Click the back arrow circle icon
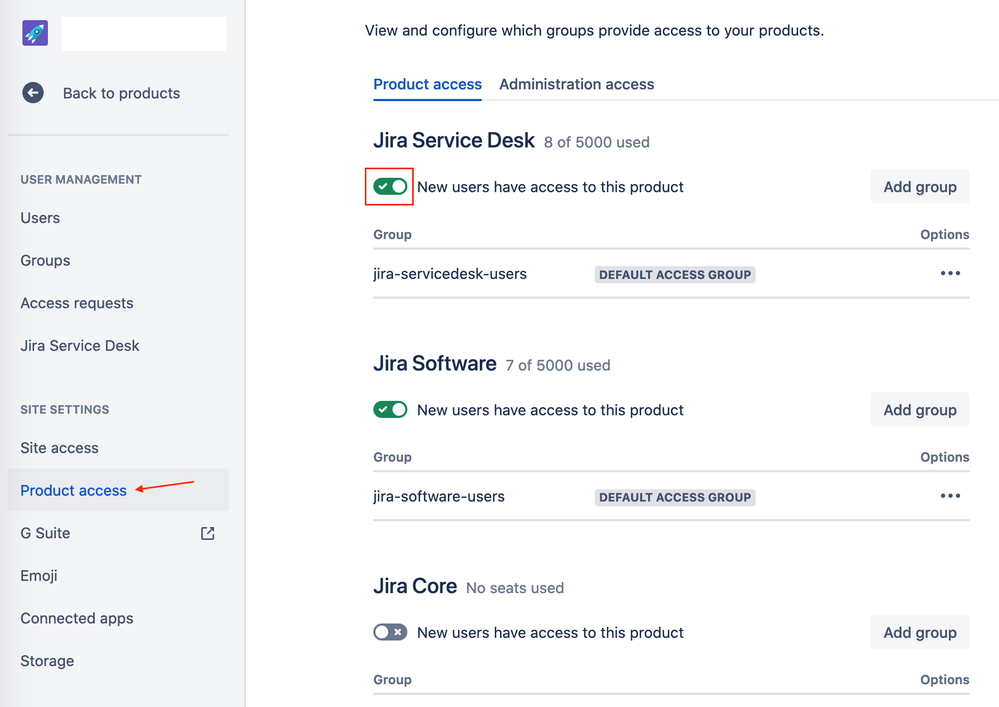The width and height of the screenshot is (999, 707). tap(33, 93)
